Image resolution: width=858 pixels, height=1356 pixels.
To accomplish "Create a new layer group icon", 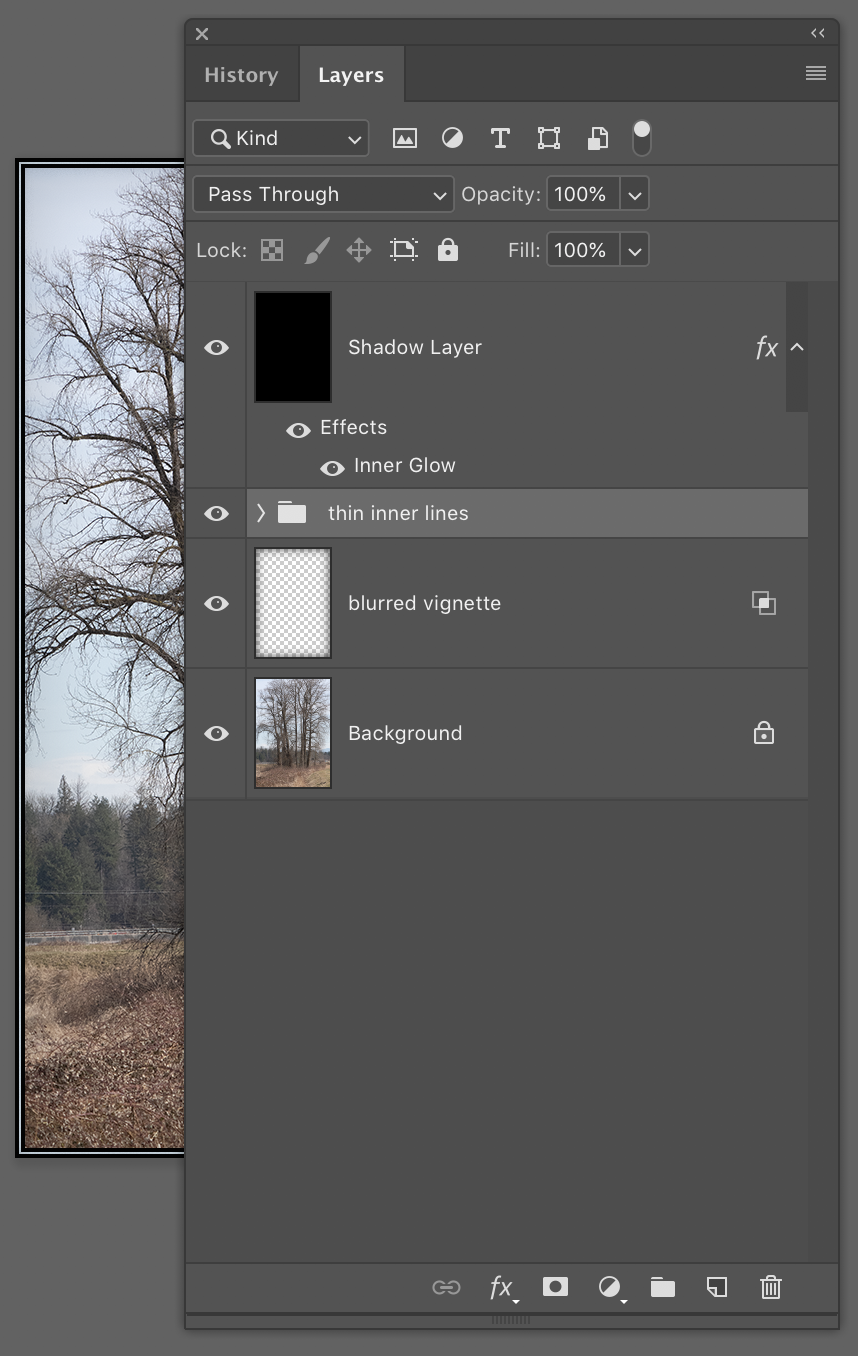I will tap(663, 1287).
